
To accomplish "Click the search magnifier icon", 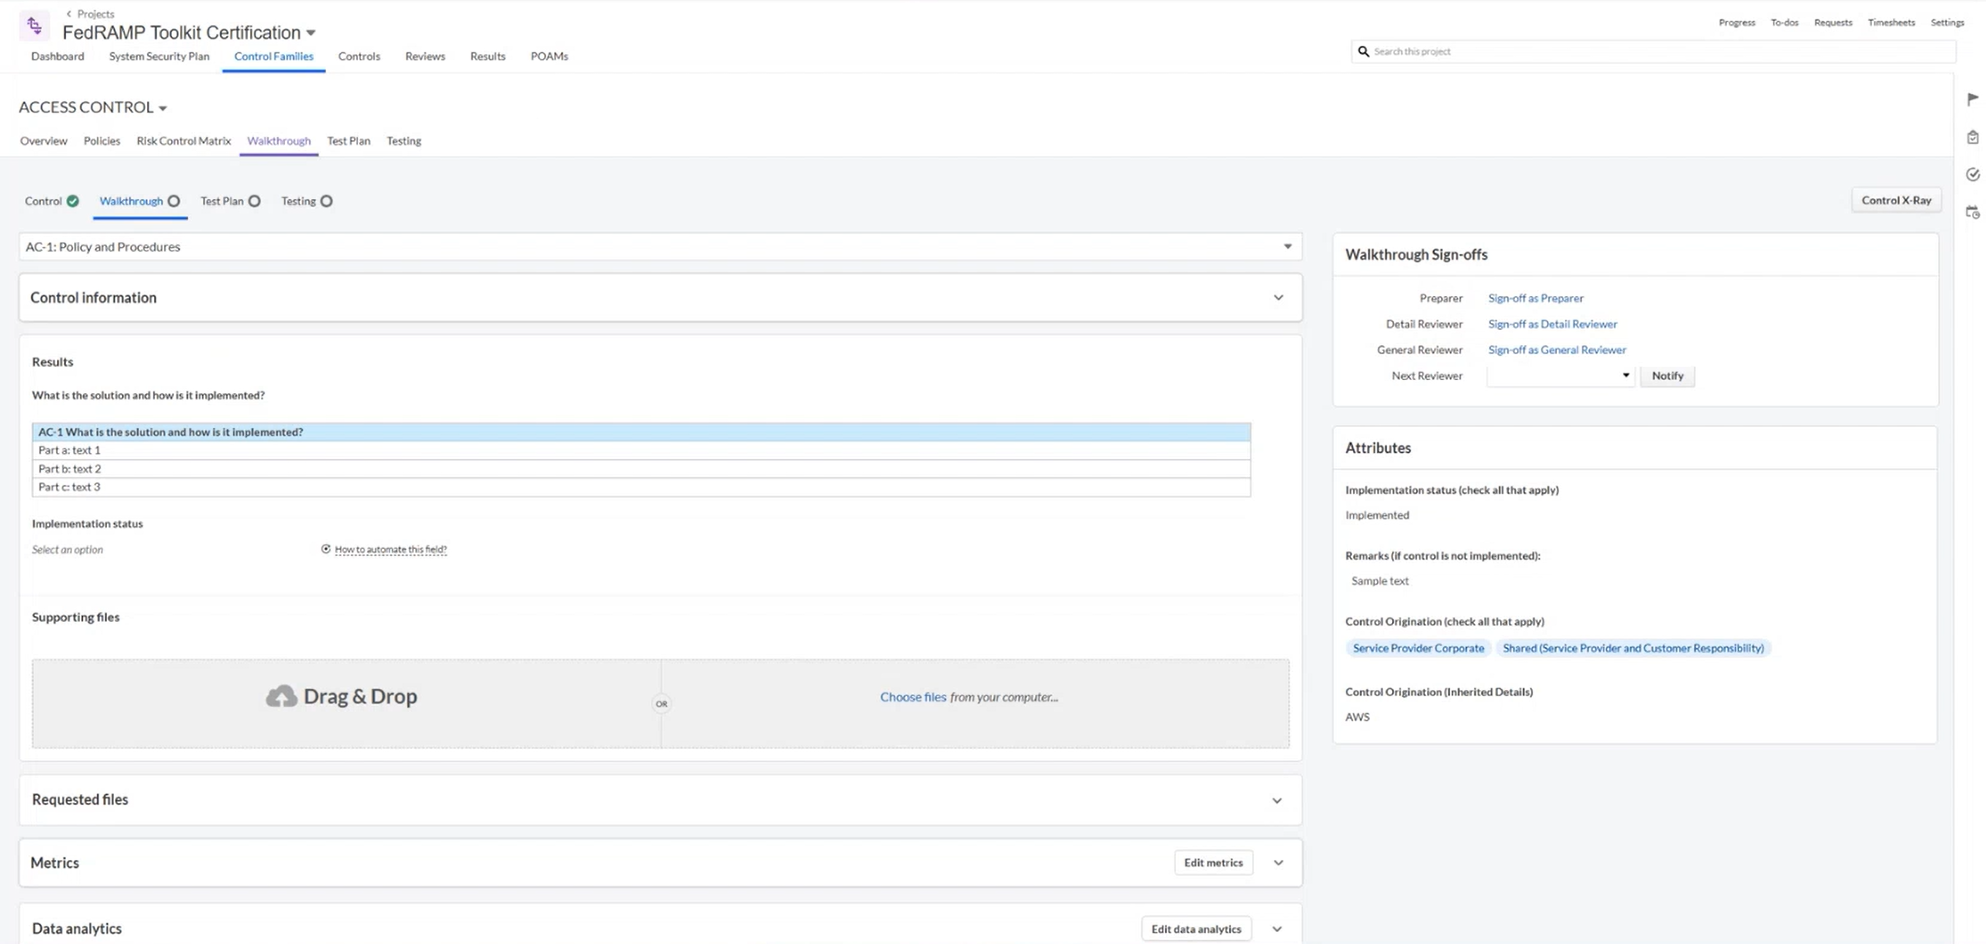I will tap(1363, 51).
